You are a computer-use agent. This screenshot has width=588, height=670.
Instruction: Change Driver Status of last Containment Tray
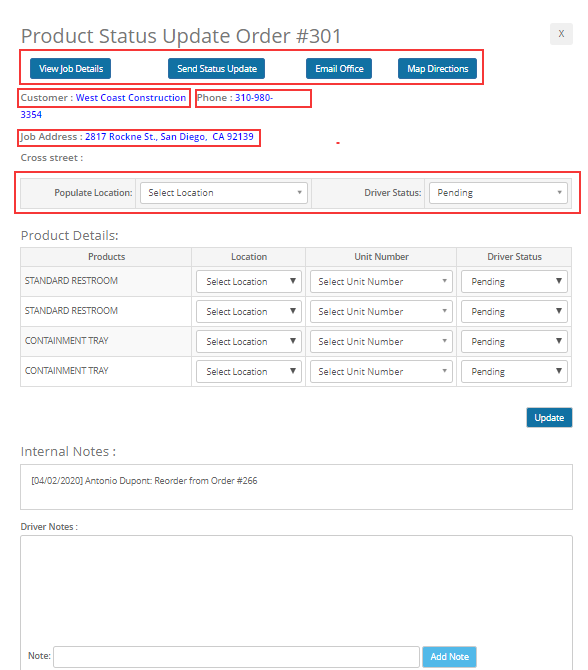coord(514,371)
